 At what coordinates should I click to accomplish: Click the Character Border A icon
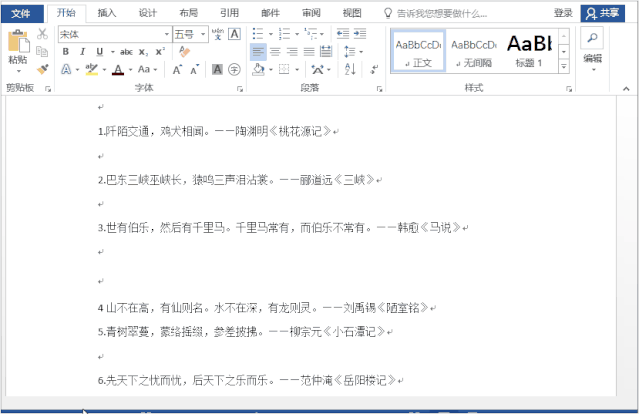(234, 34)
